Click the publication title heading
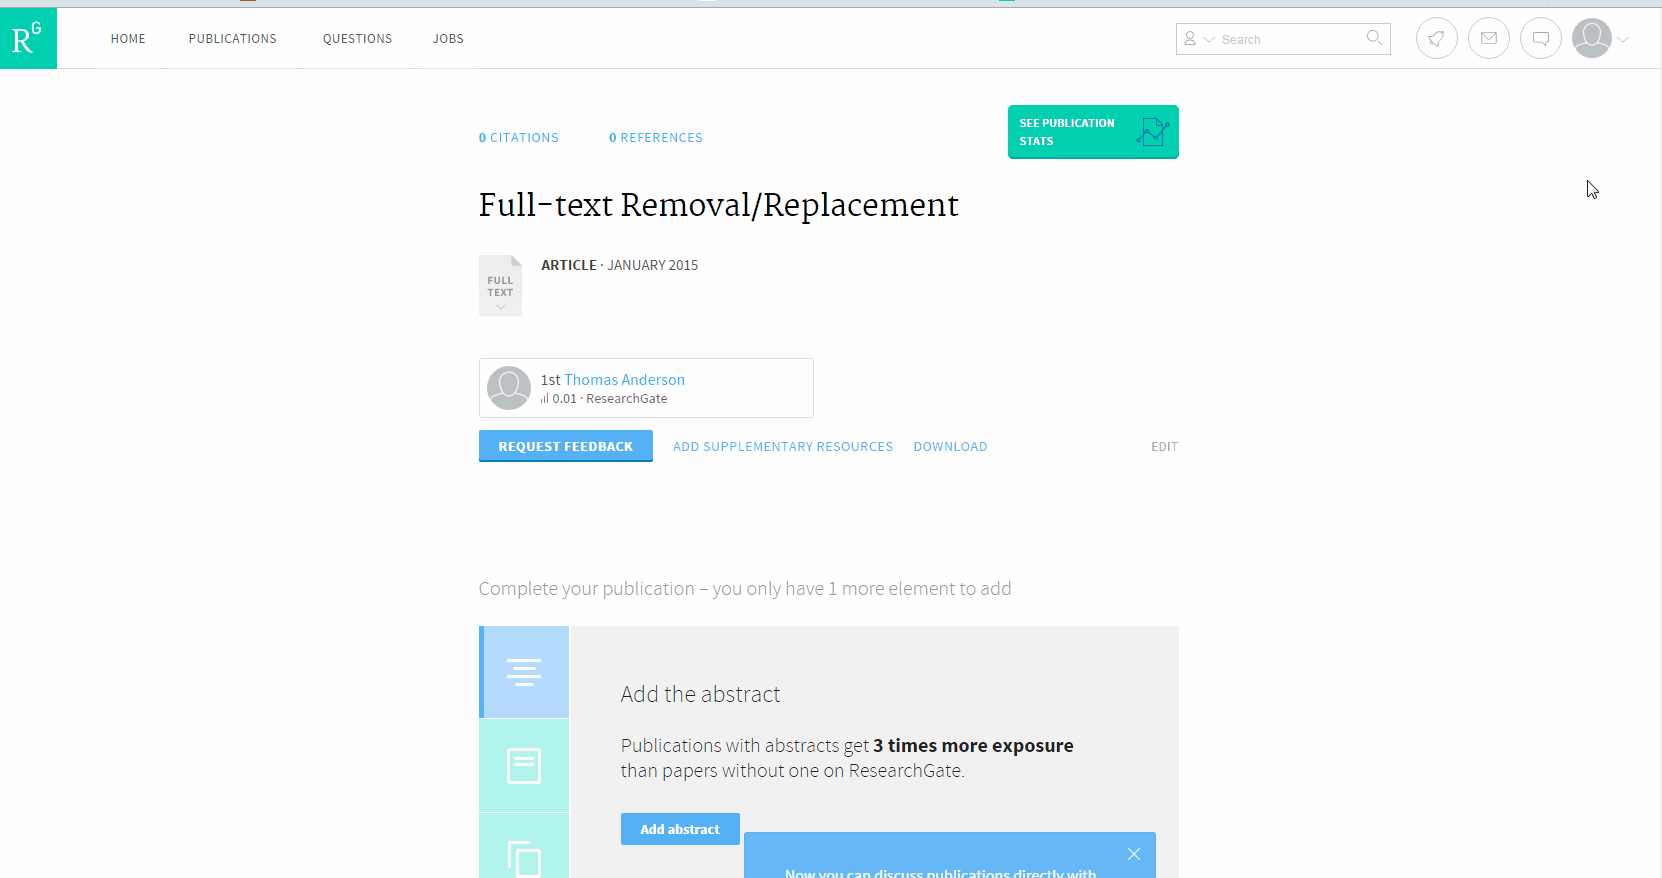Screen dimensions: 1662x878 point(718,205)
